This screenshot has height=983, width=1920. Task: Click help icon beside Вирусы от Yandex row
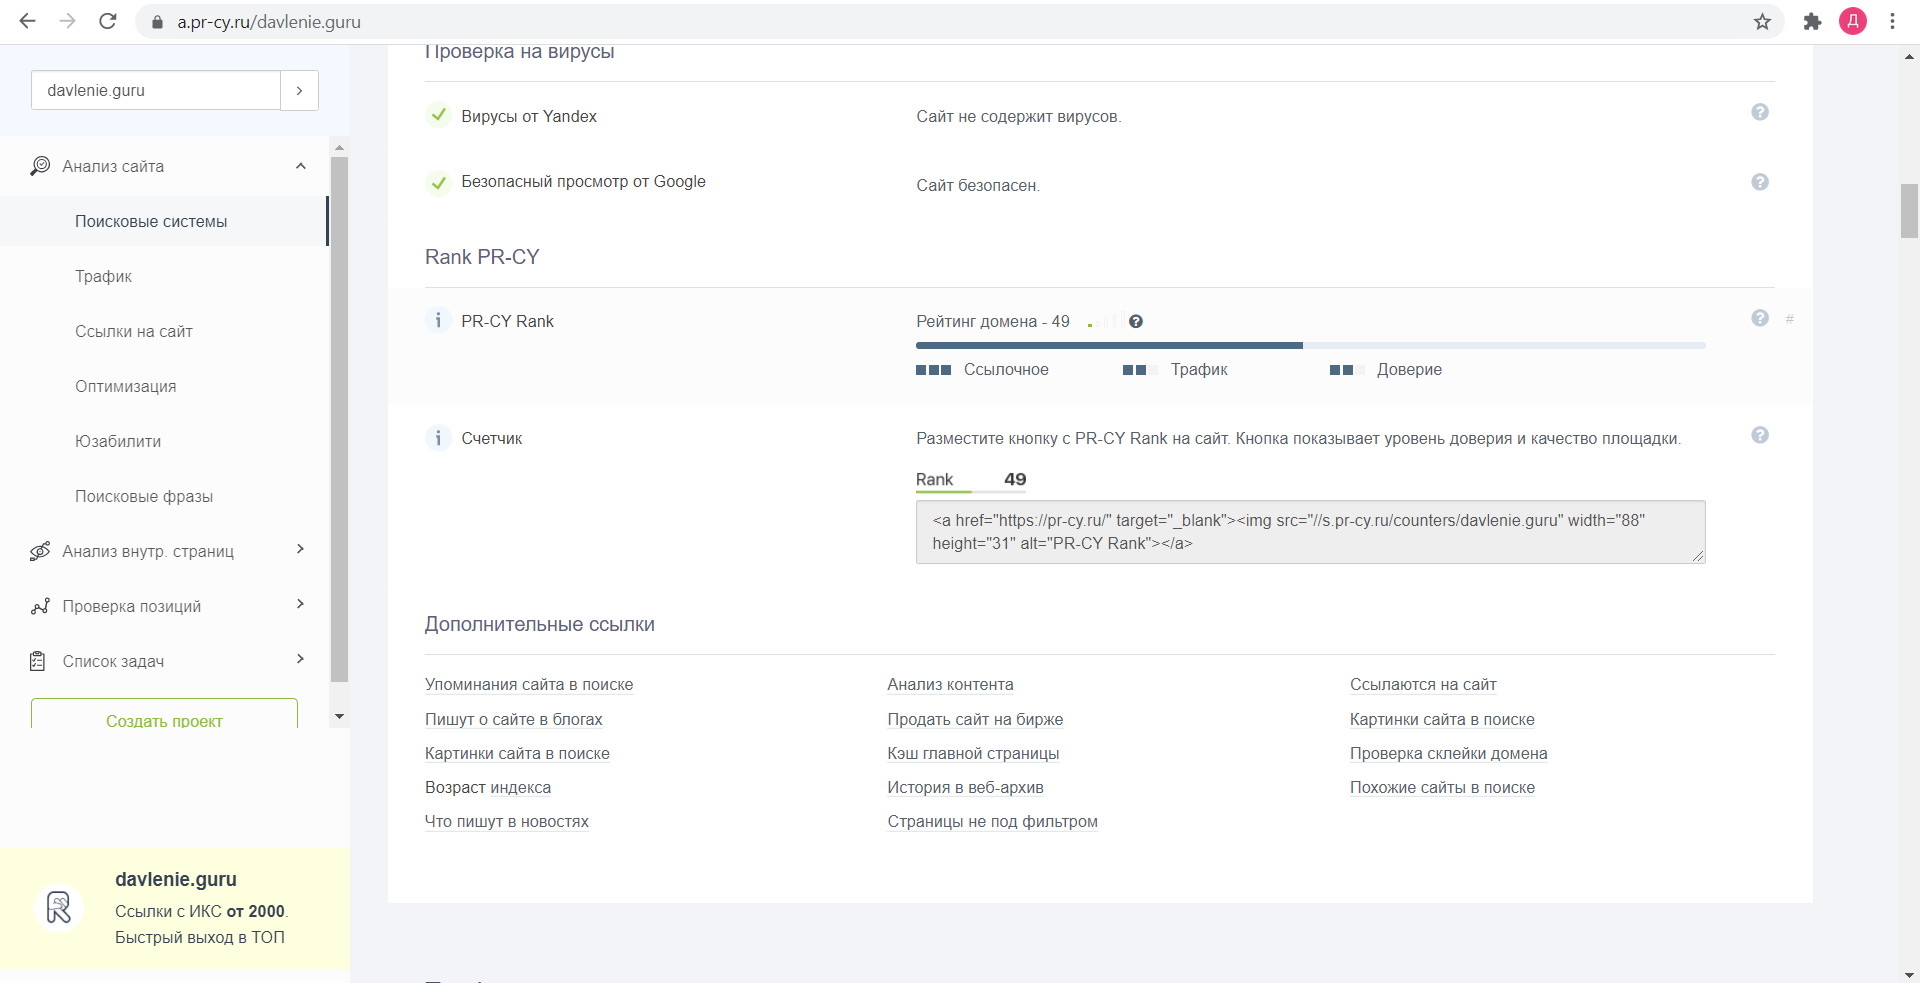1760,112
